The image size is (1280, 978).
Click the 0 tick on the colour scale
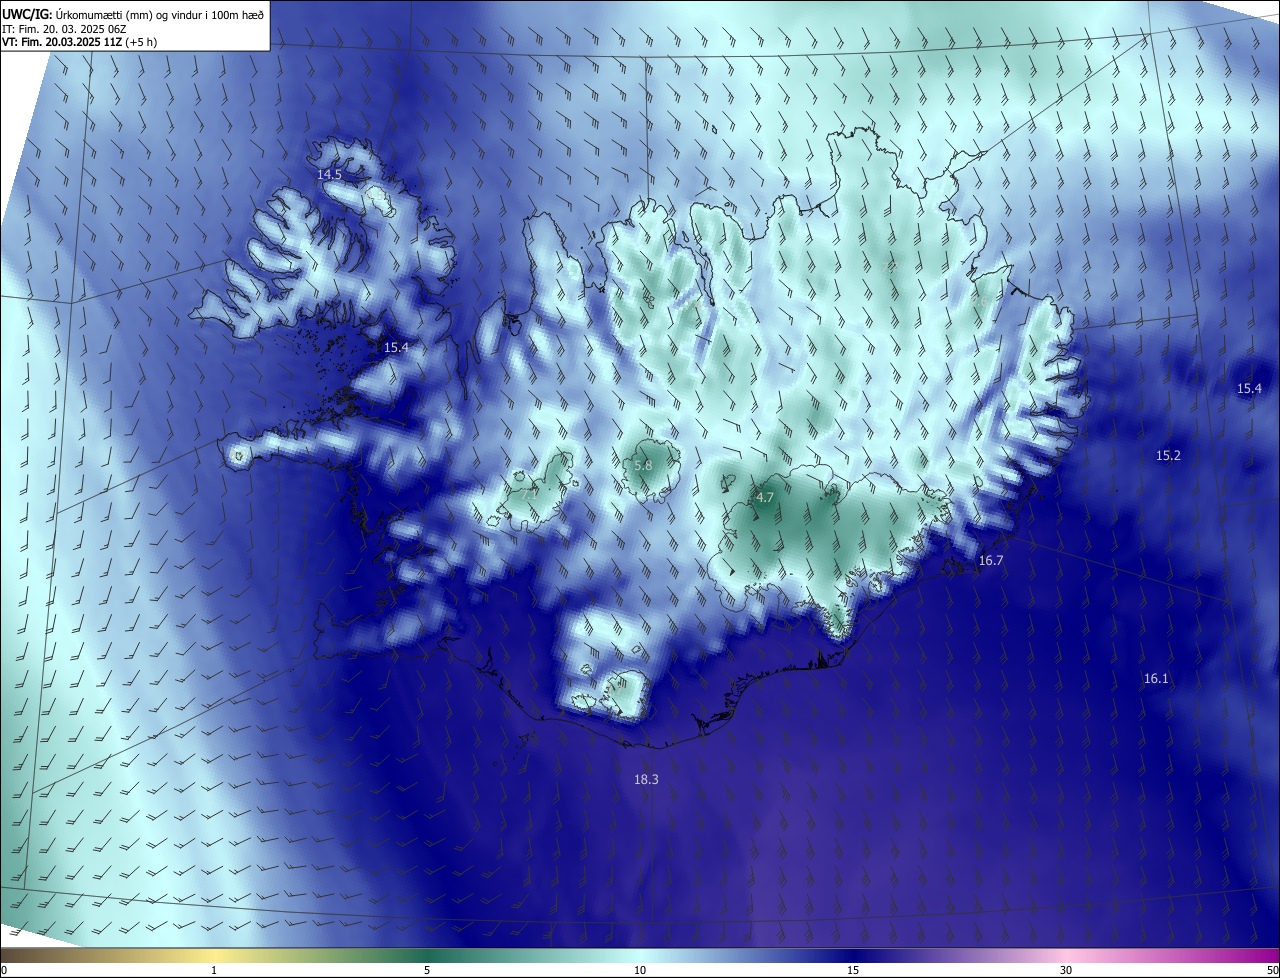(x=4, y=971)
